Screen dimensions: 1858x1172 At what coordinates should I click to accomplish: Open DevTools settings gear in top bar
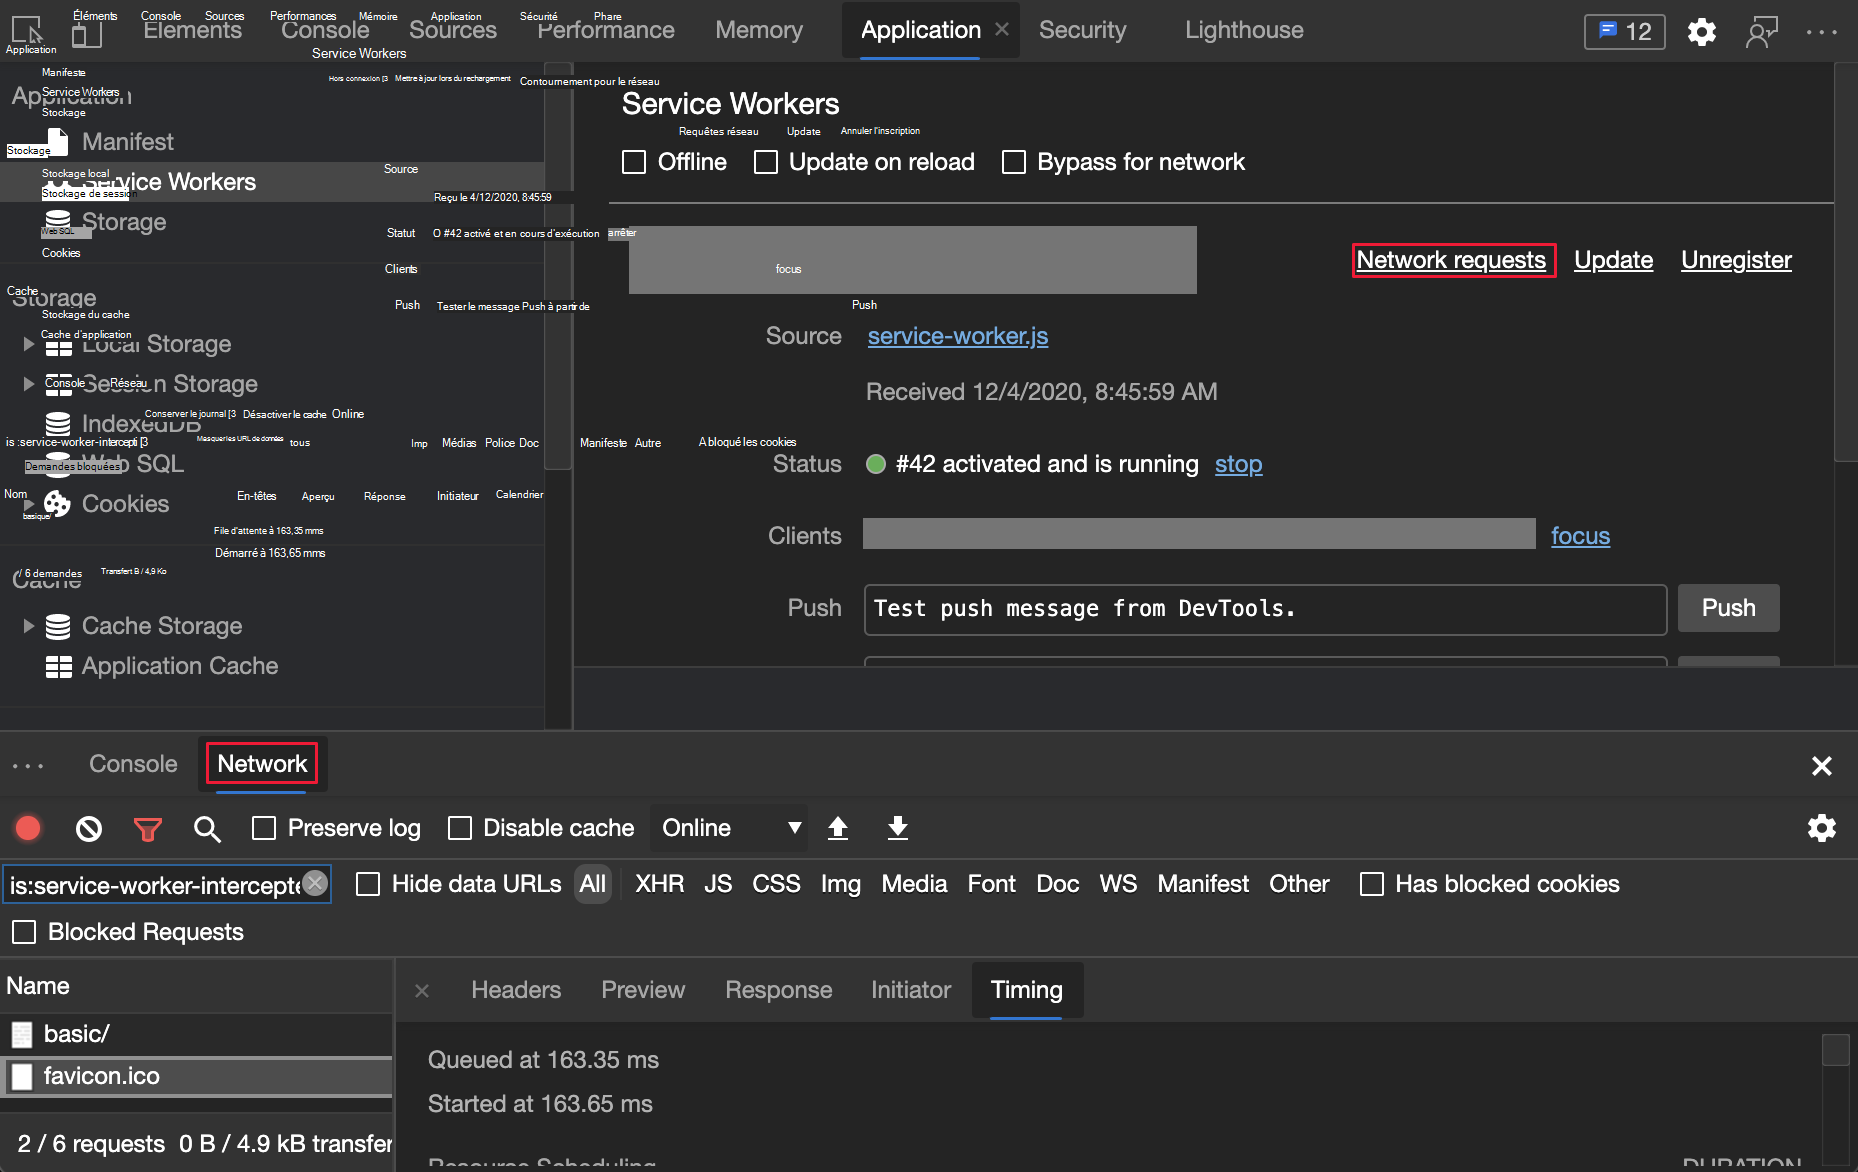[1701, 32]
